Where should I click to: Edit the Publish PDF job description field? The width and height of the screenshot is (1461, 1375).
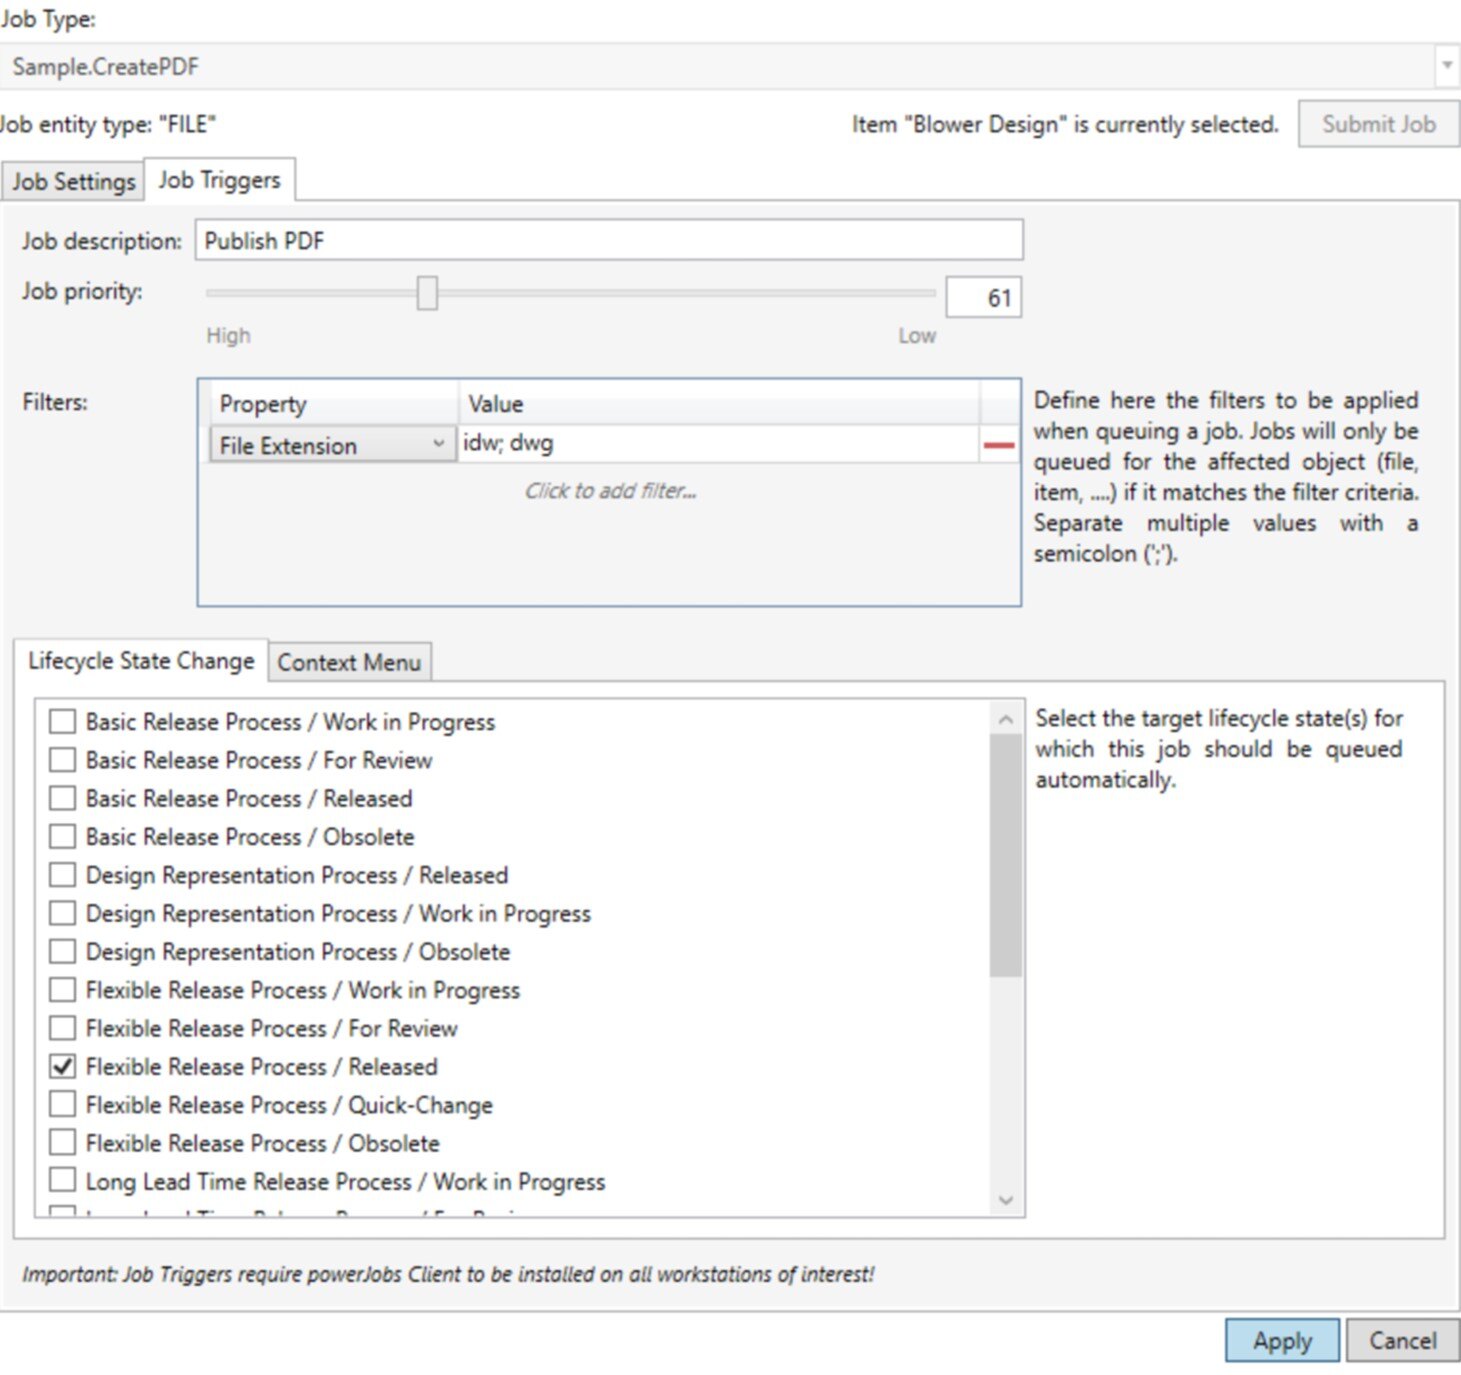coord(608,240)
